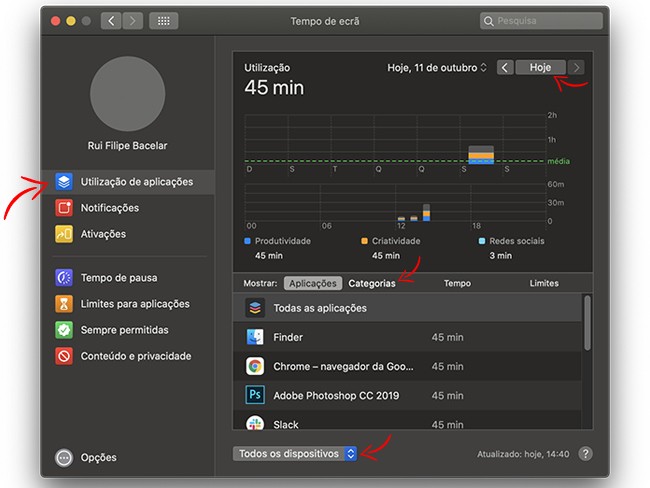Click the application list scrollbar
Screen dimensions: 650x488
pos(587,322)
